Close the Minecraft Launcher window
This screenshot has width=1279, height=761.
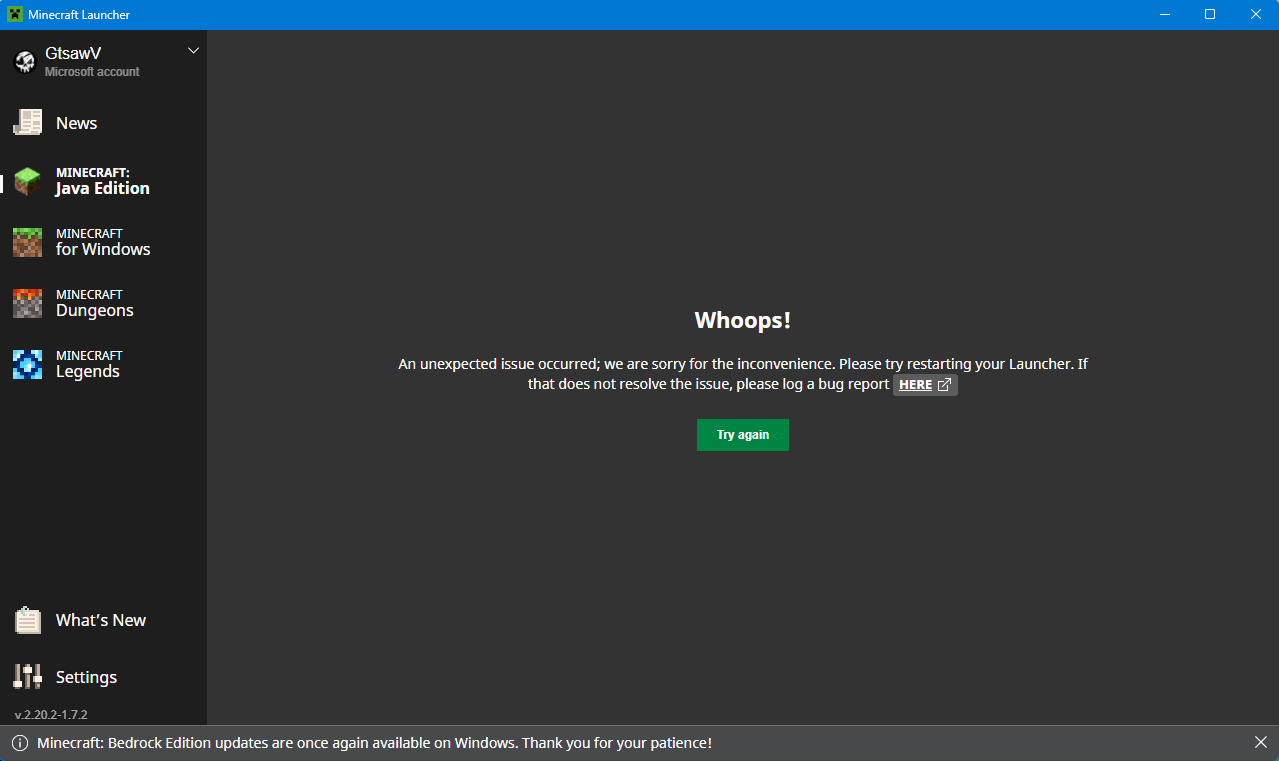coord(1256,14)
